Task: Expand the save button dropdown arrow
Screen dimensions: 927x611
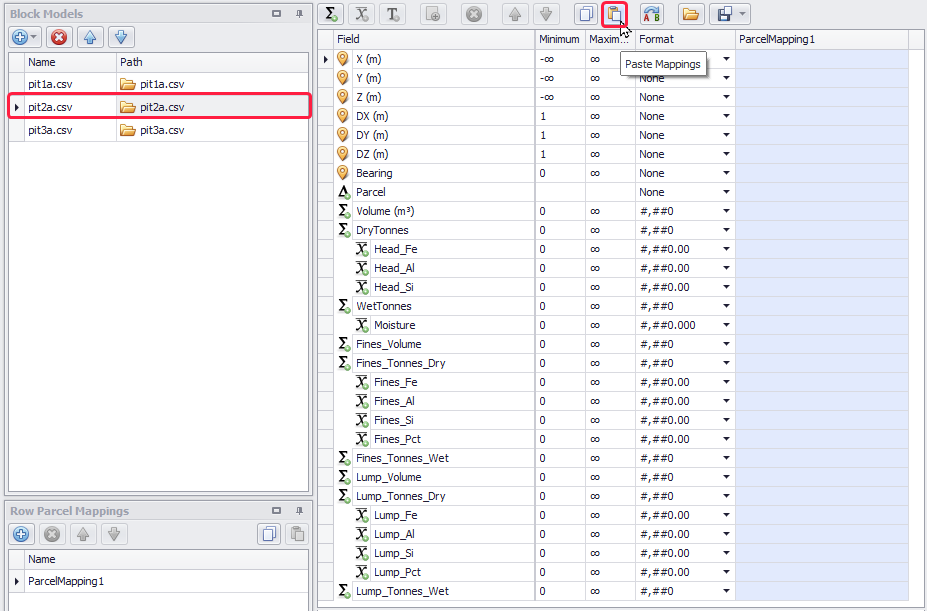Action: tap(742, 14)
